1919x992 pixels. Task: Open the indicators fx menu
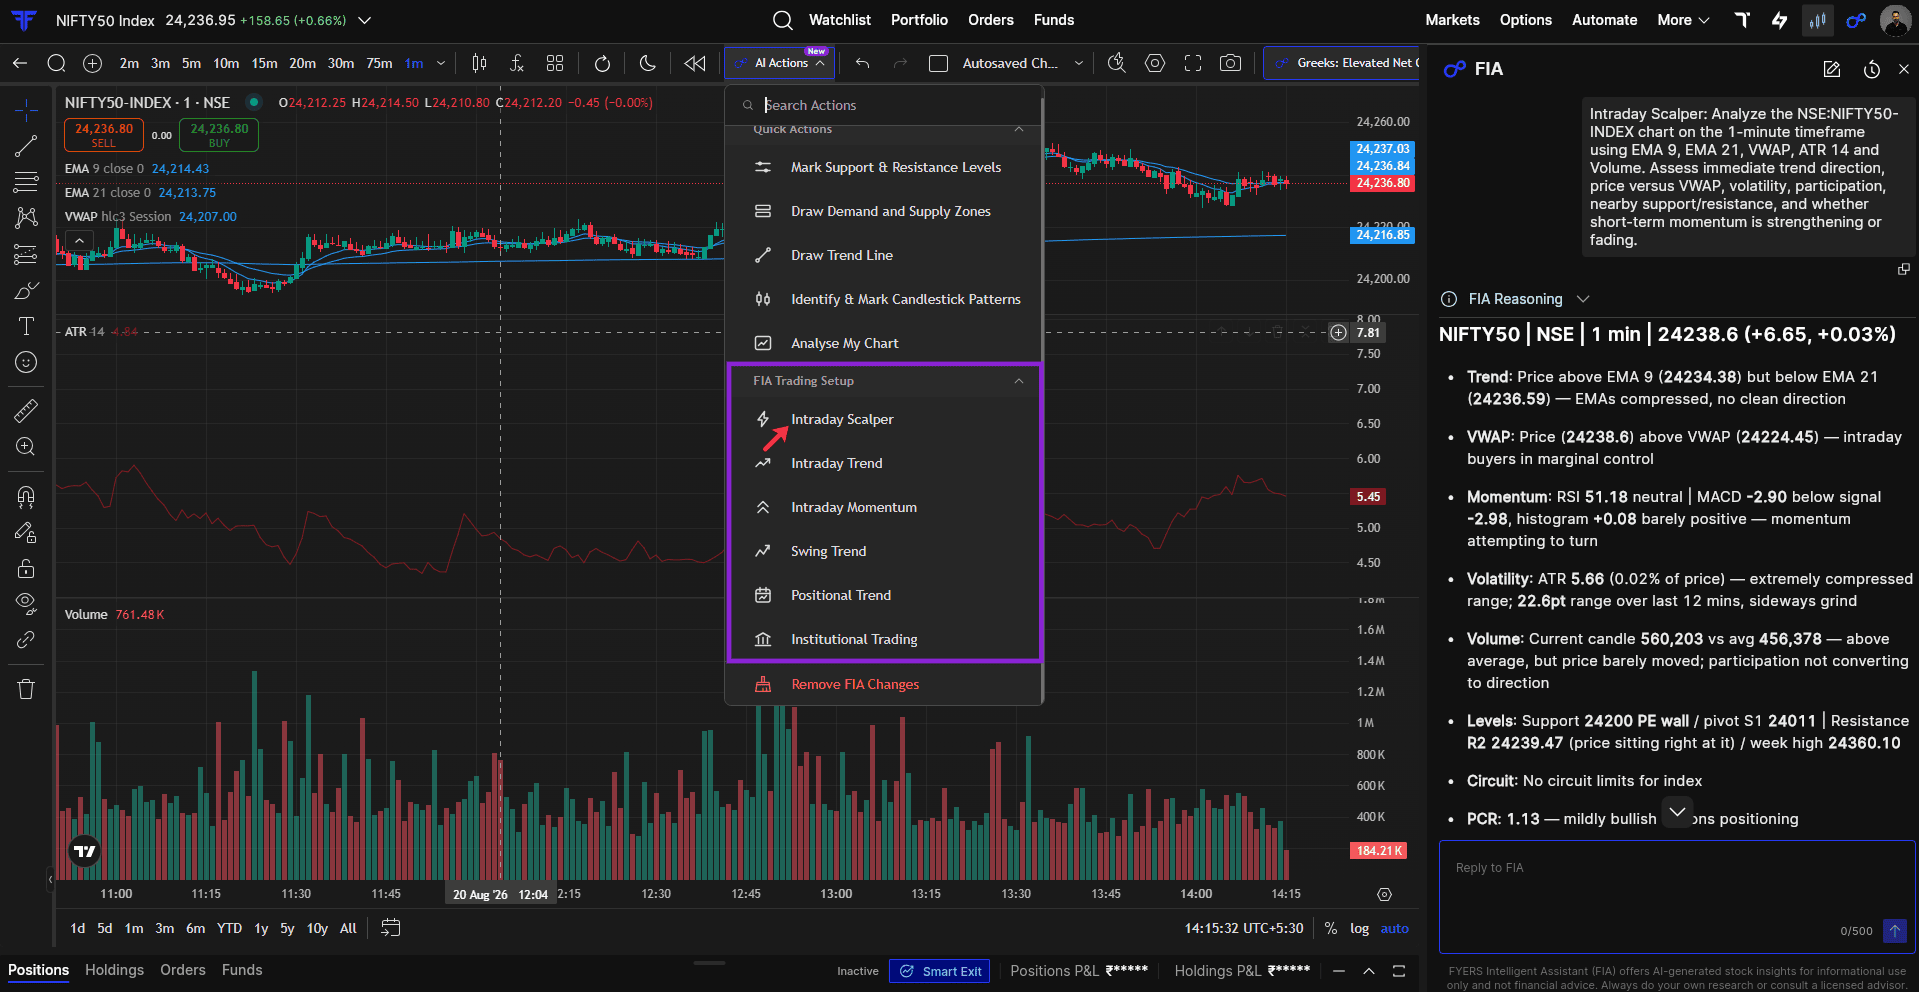tap(517, 63)
